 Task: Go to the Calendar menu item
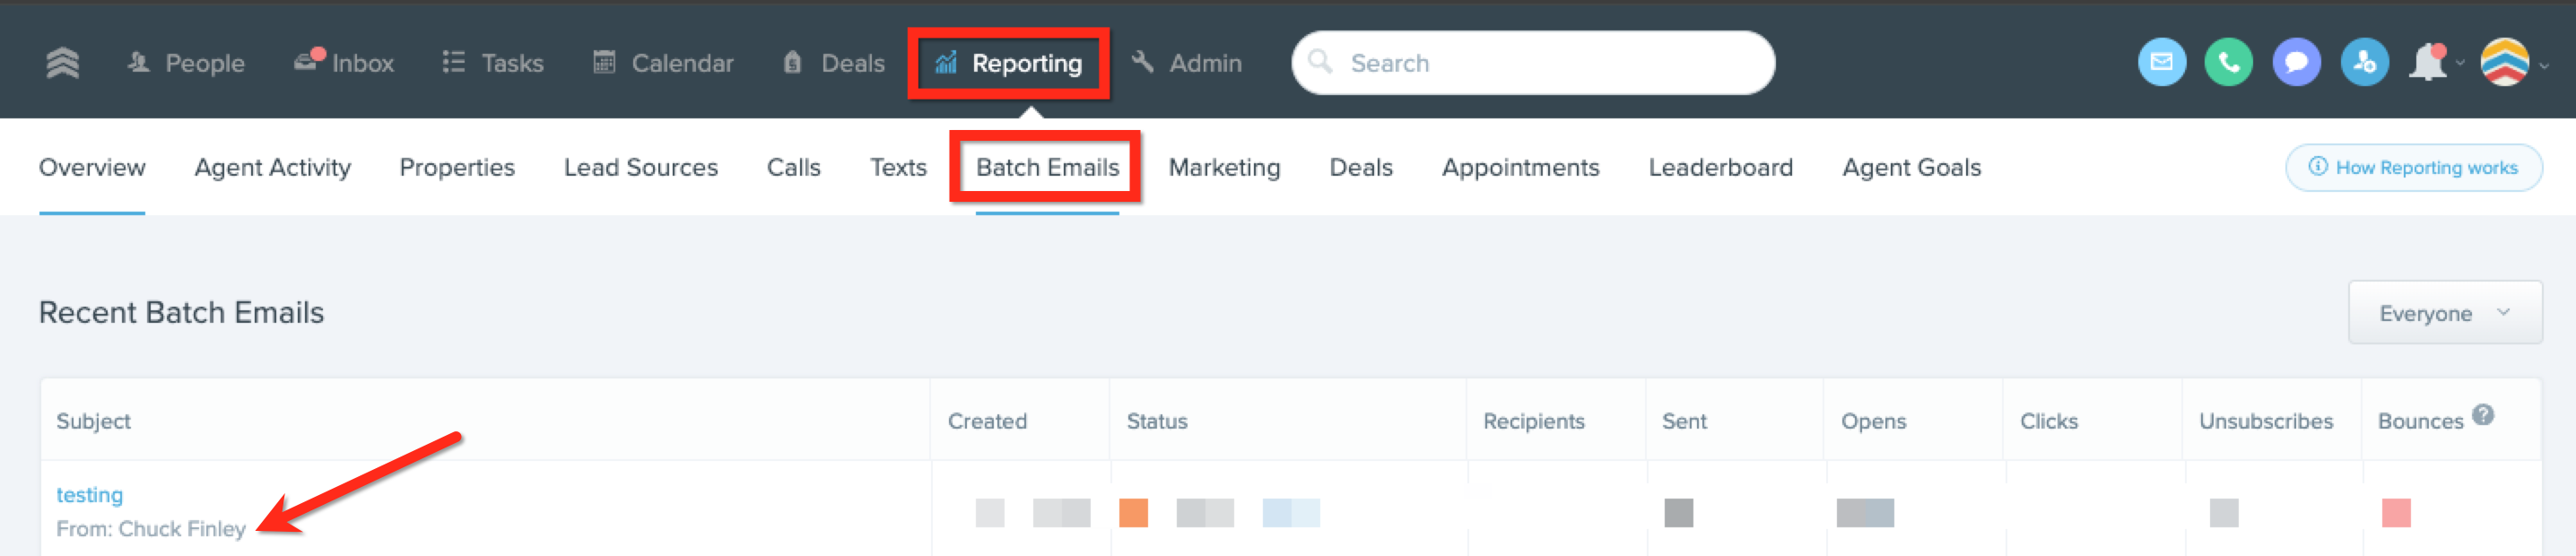coord(663,63)
